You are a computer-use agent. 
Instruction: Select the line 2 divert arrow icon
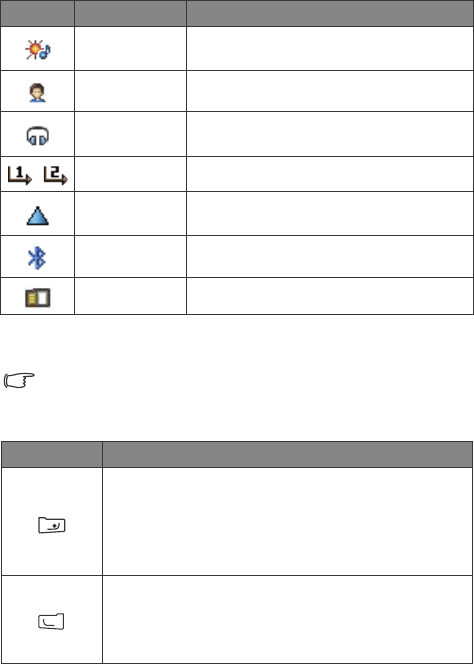[55, 175]
